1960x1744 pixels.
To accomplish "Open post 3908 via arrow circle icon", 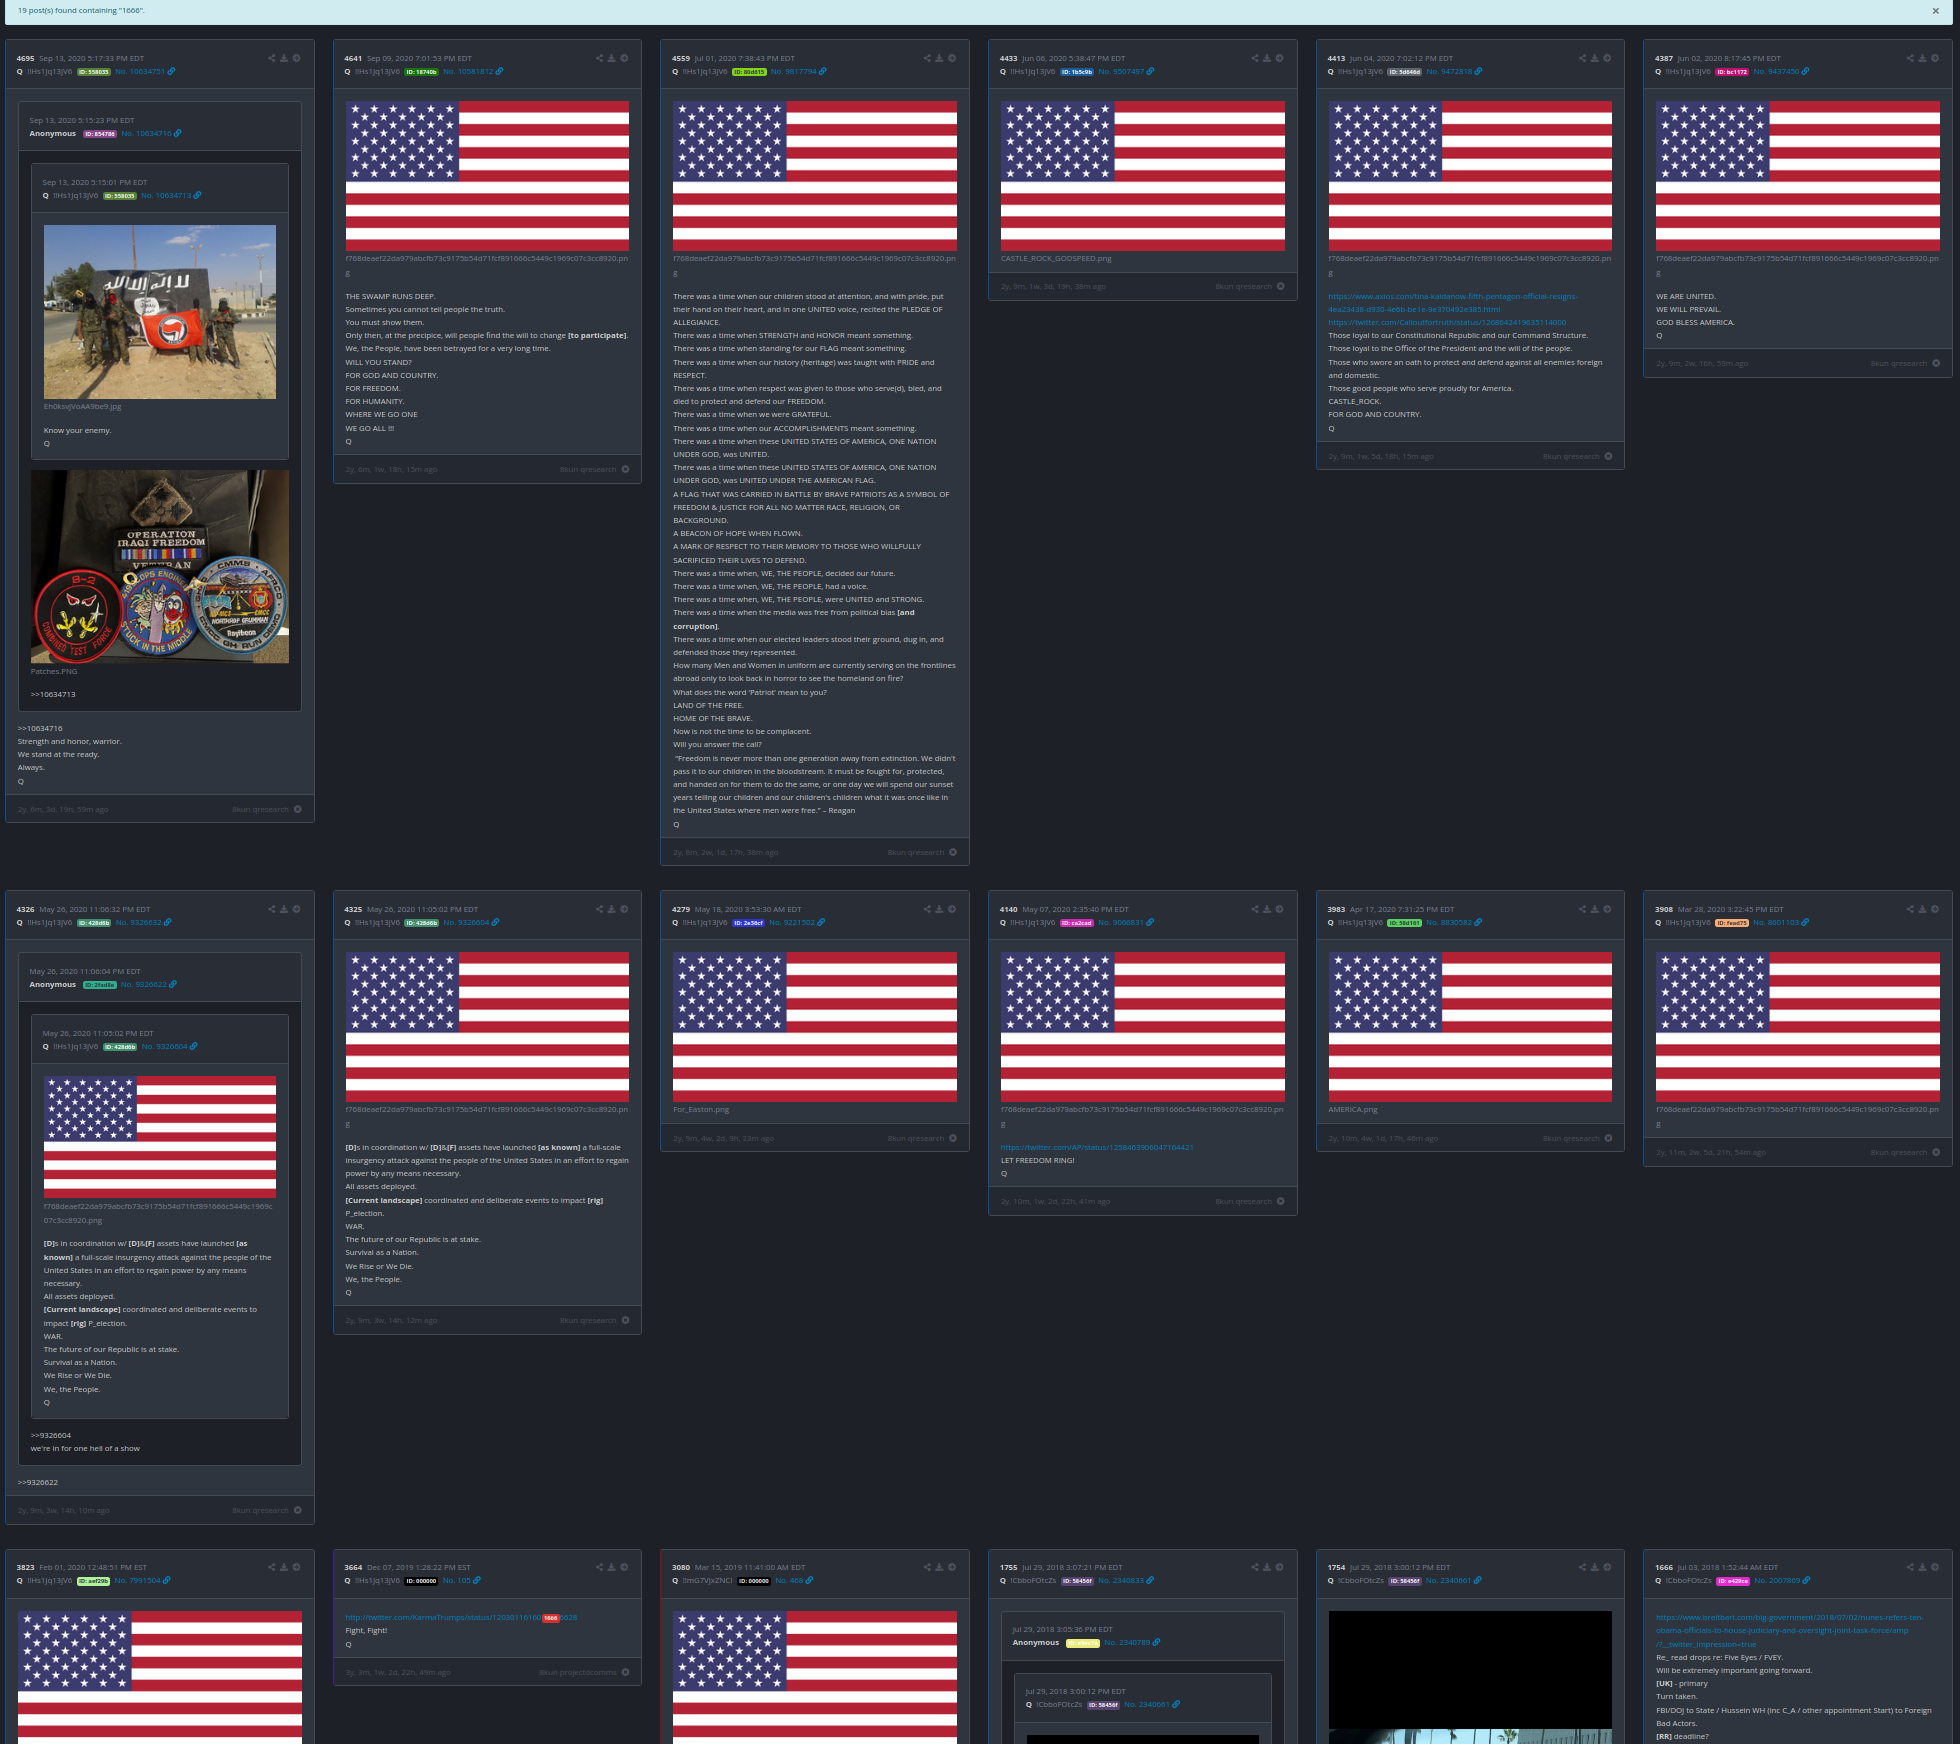I will [x=1935, y=909].
